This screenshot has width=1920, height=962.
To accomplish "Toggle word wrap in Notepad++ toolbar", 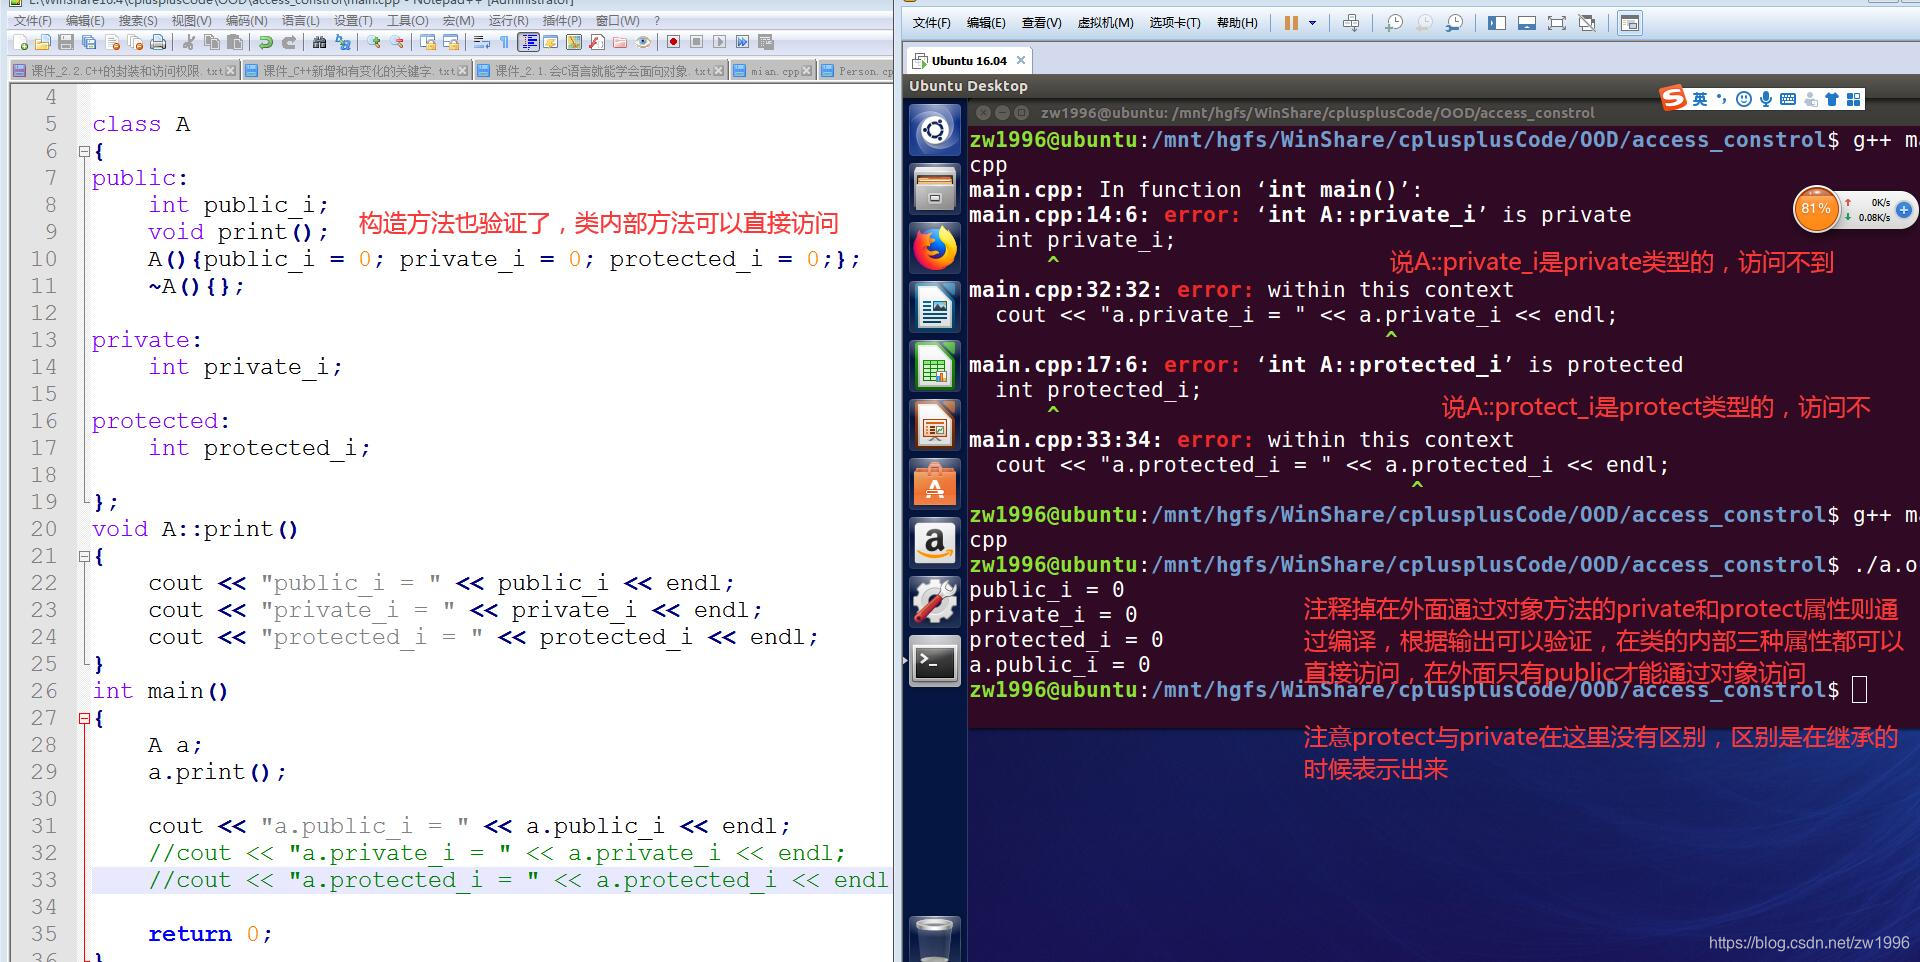I will point(480,42).
